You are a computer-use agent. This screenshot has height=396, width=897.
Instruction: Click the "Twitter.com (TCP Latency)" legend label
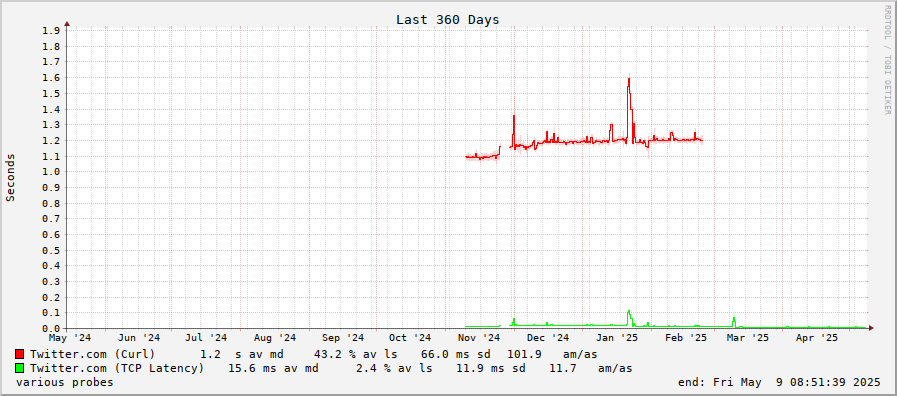[117, 369]
